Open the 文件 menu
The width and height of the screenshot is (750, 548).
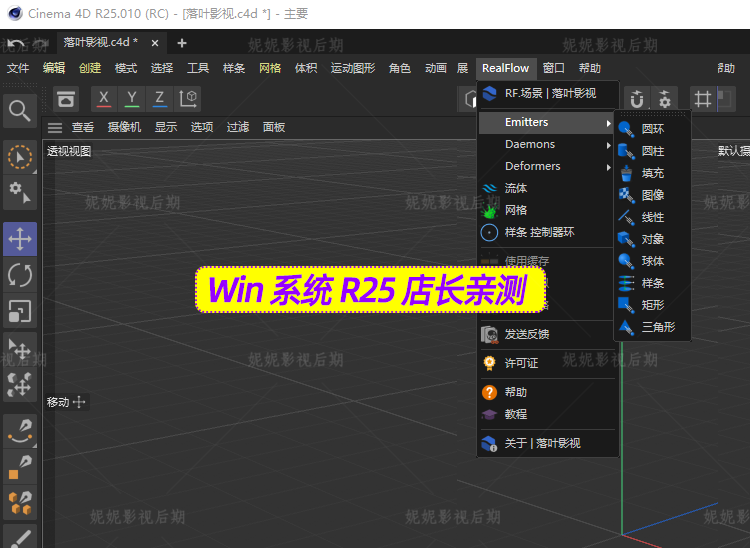18,68
